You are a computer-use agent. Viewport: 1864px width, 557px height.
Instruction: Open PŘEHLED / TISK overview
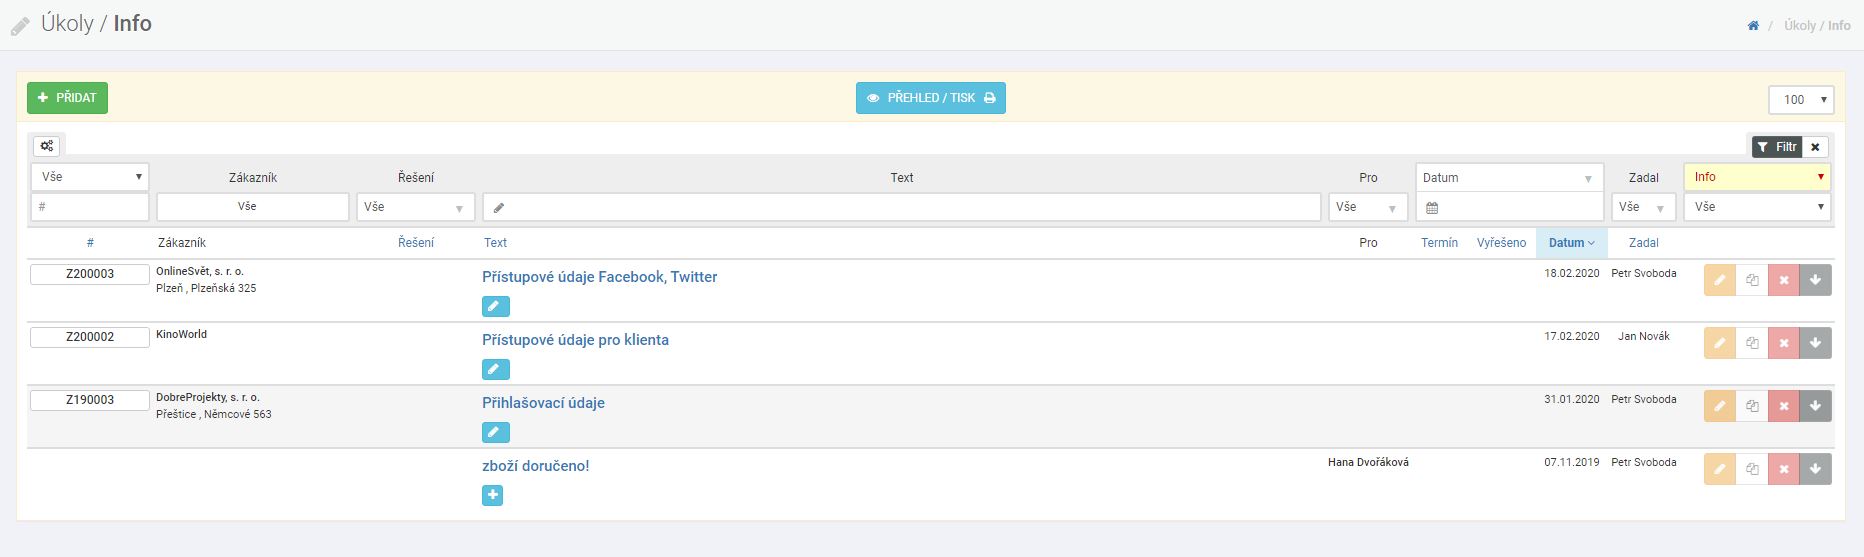tap(930, 98)
